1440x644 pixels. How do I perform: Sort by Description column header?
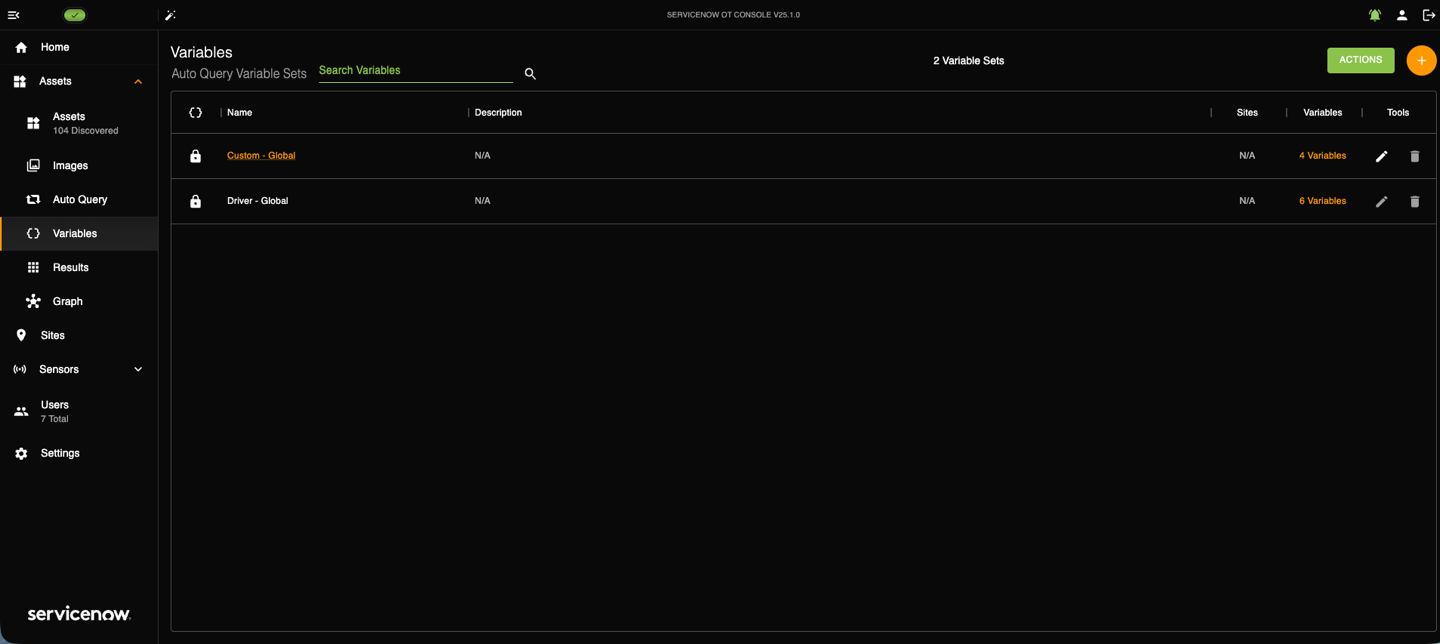pyautogui.click(x=498, y=113)
